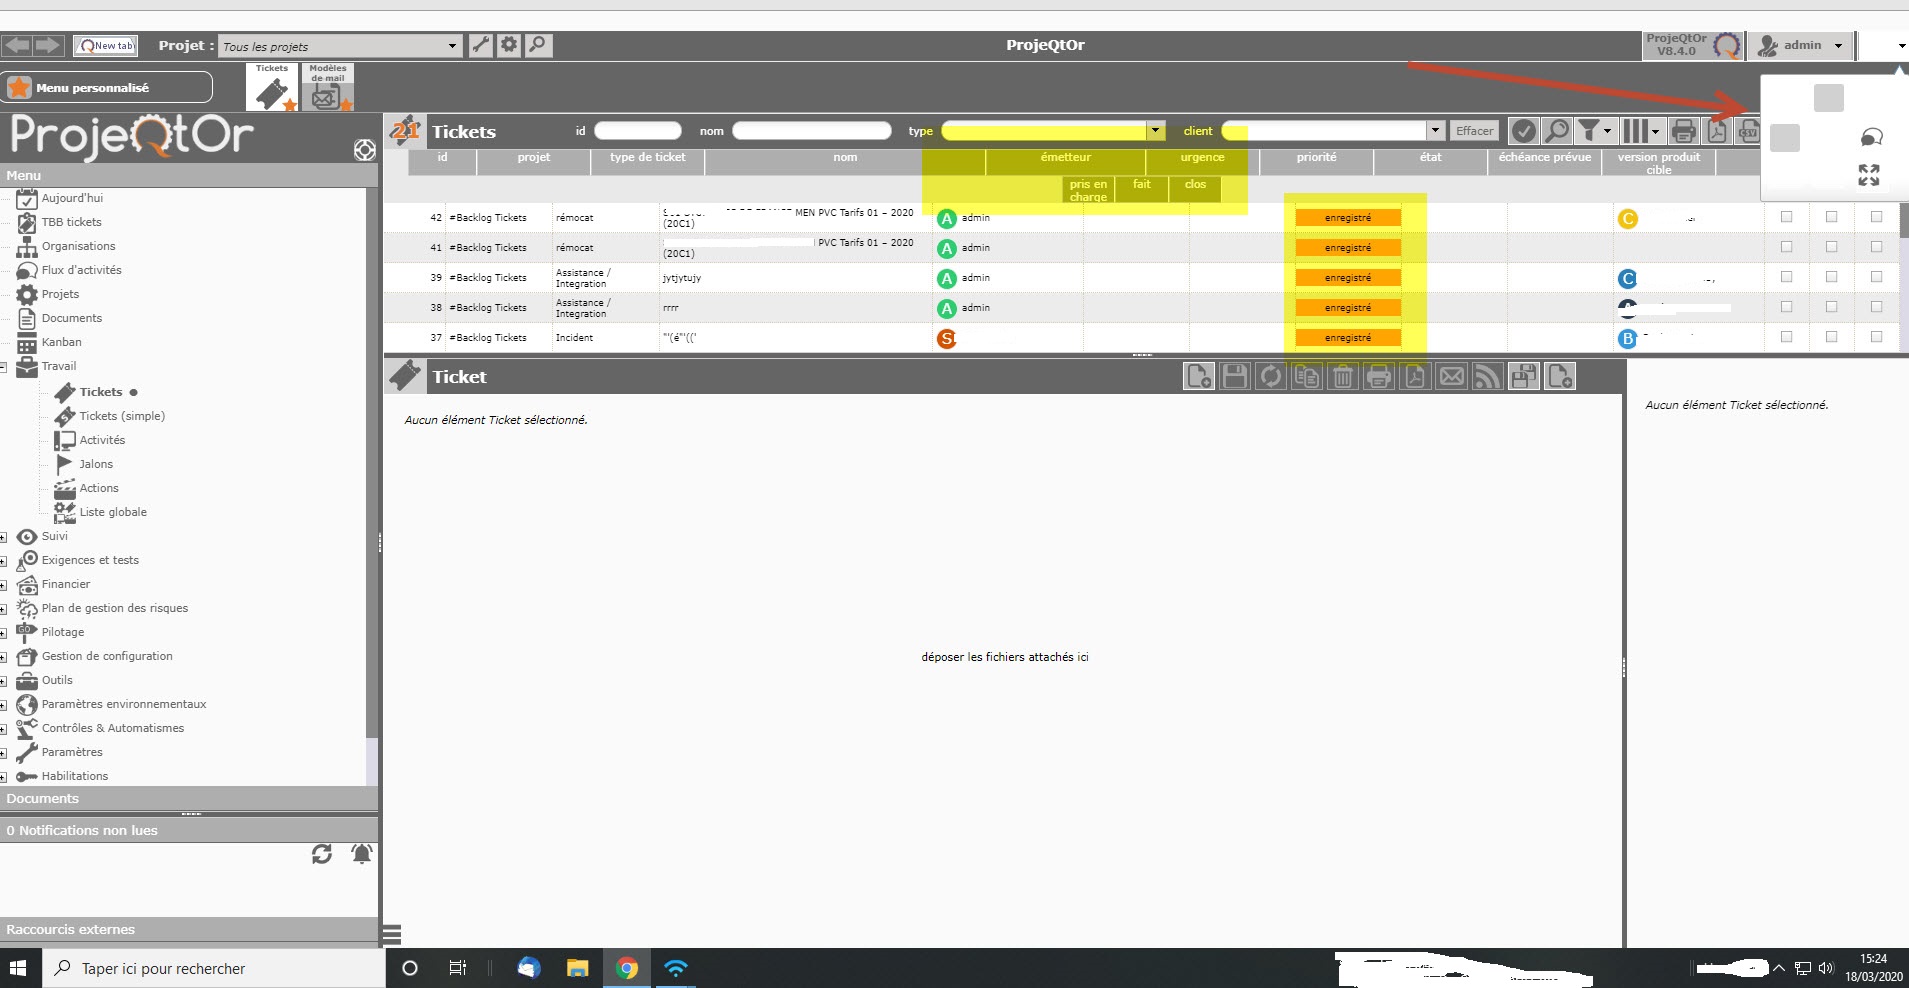Open the admin user dropdown

pyautogui.click(x=1800, y=45)
